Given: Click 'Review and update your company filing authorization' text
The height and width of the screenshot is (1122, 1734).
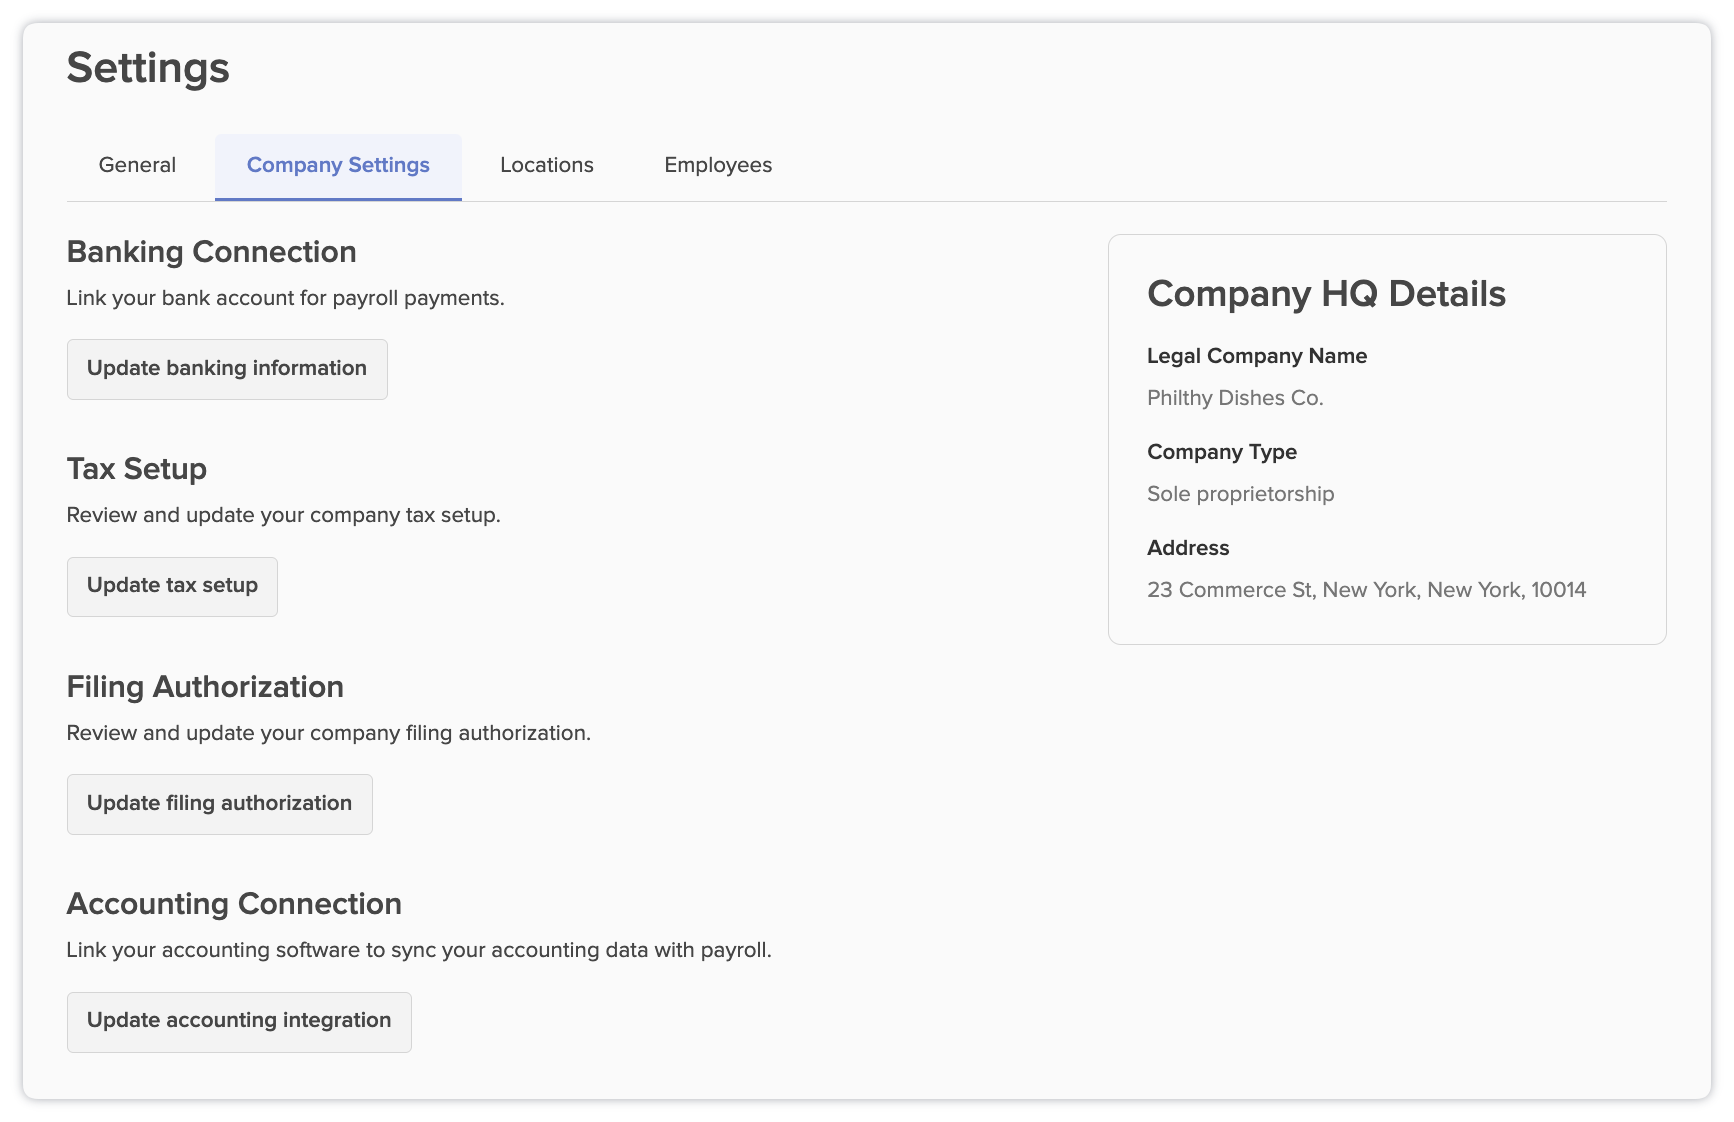Looking at the screenshot, I should pyautogui.click(x=329, y=733).
